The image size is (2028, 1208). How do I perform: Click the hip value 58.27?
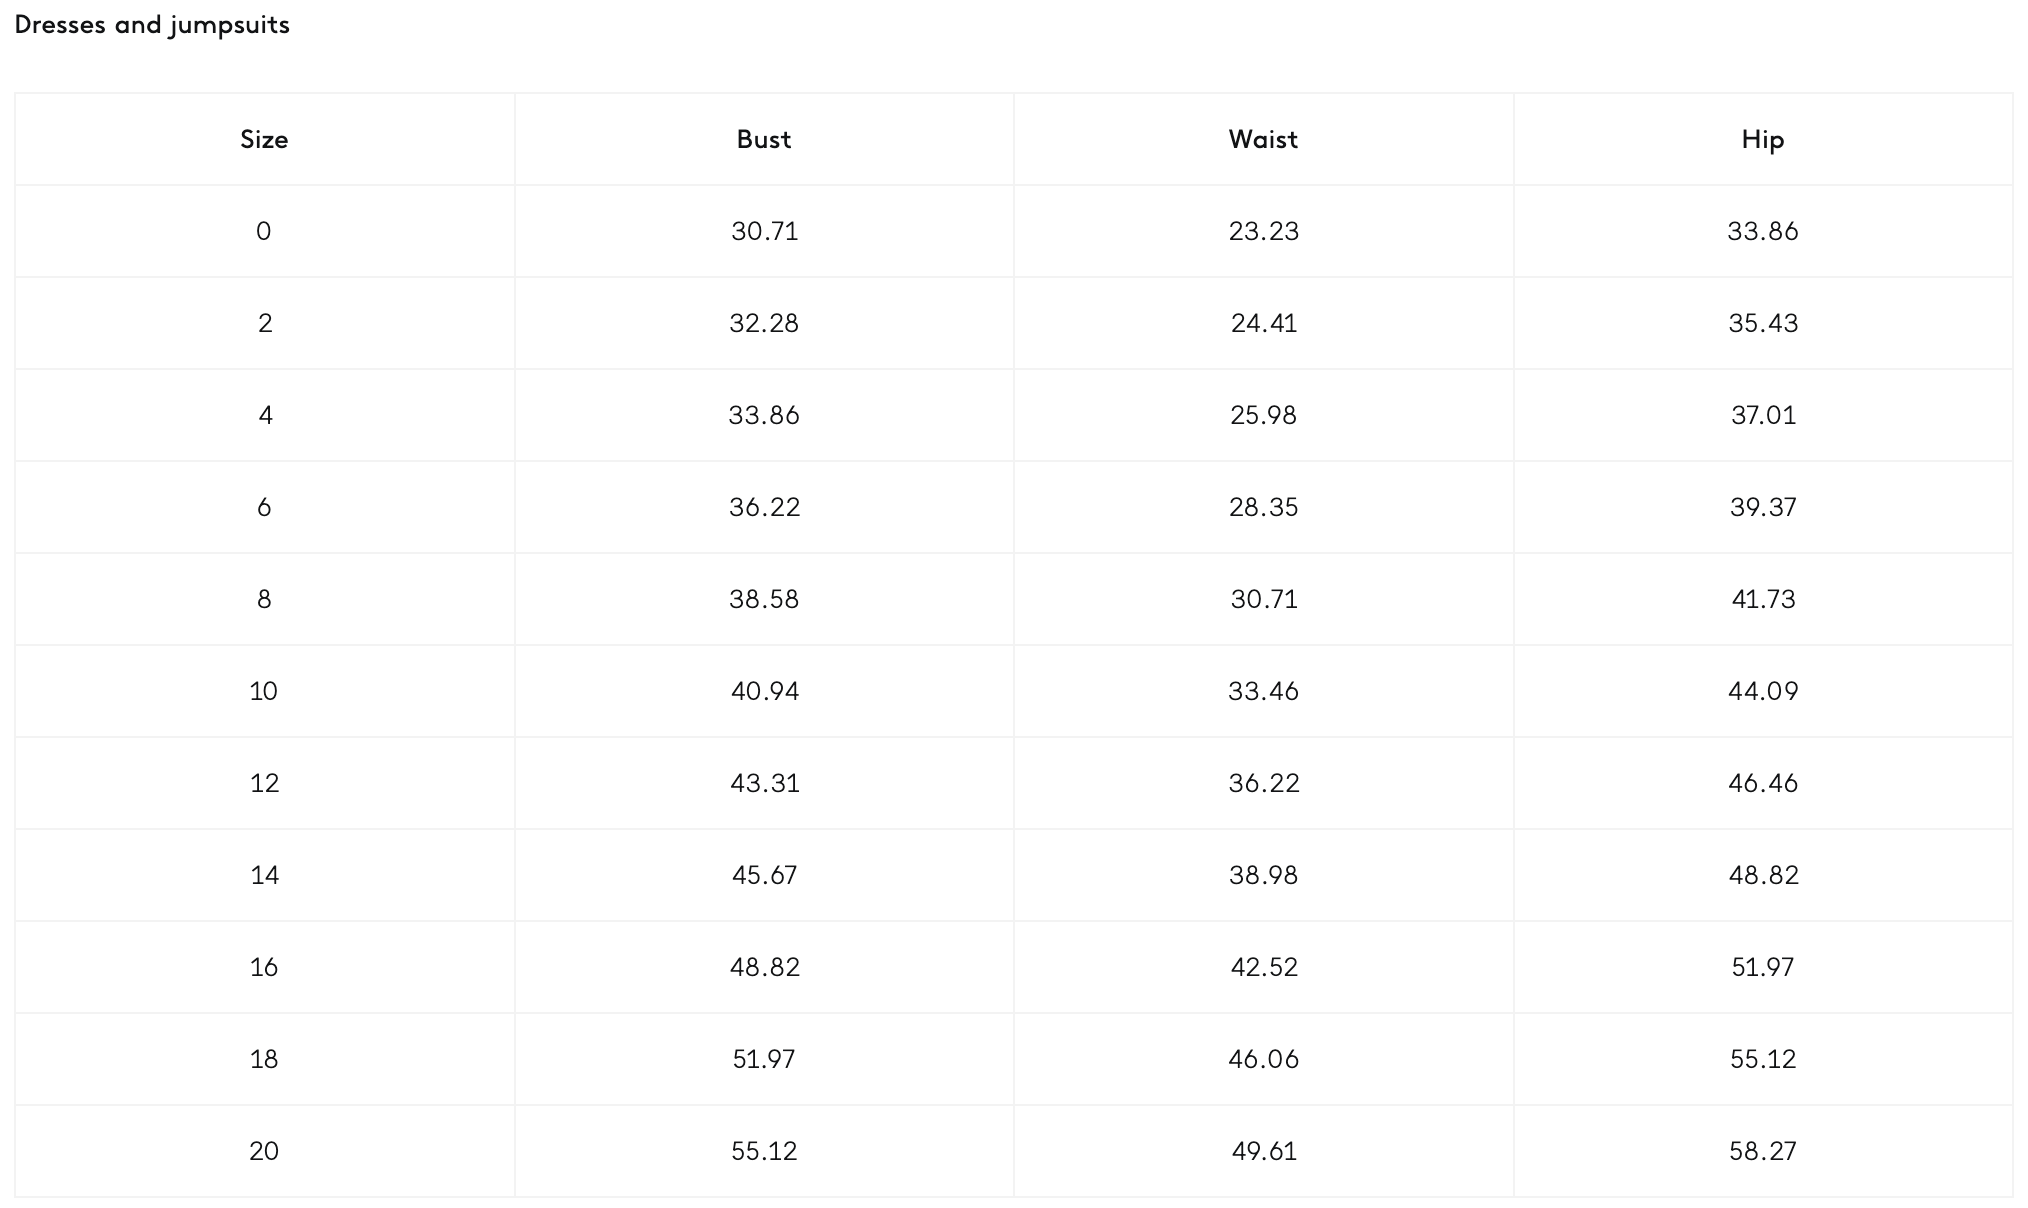pos(1763,1151)
